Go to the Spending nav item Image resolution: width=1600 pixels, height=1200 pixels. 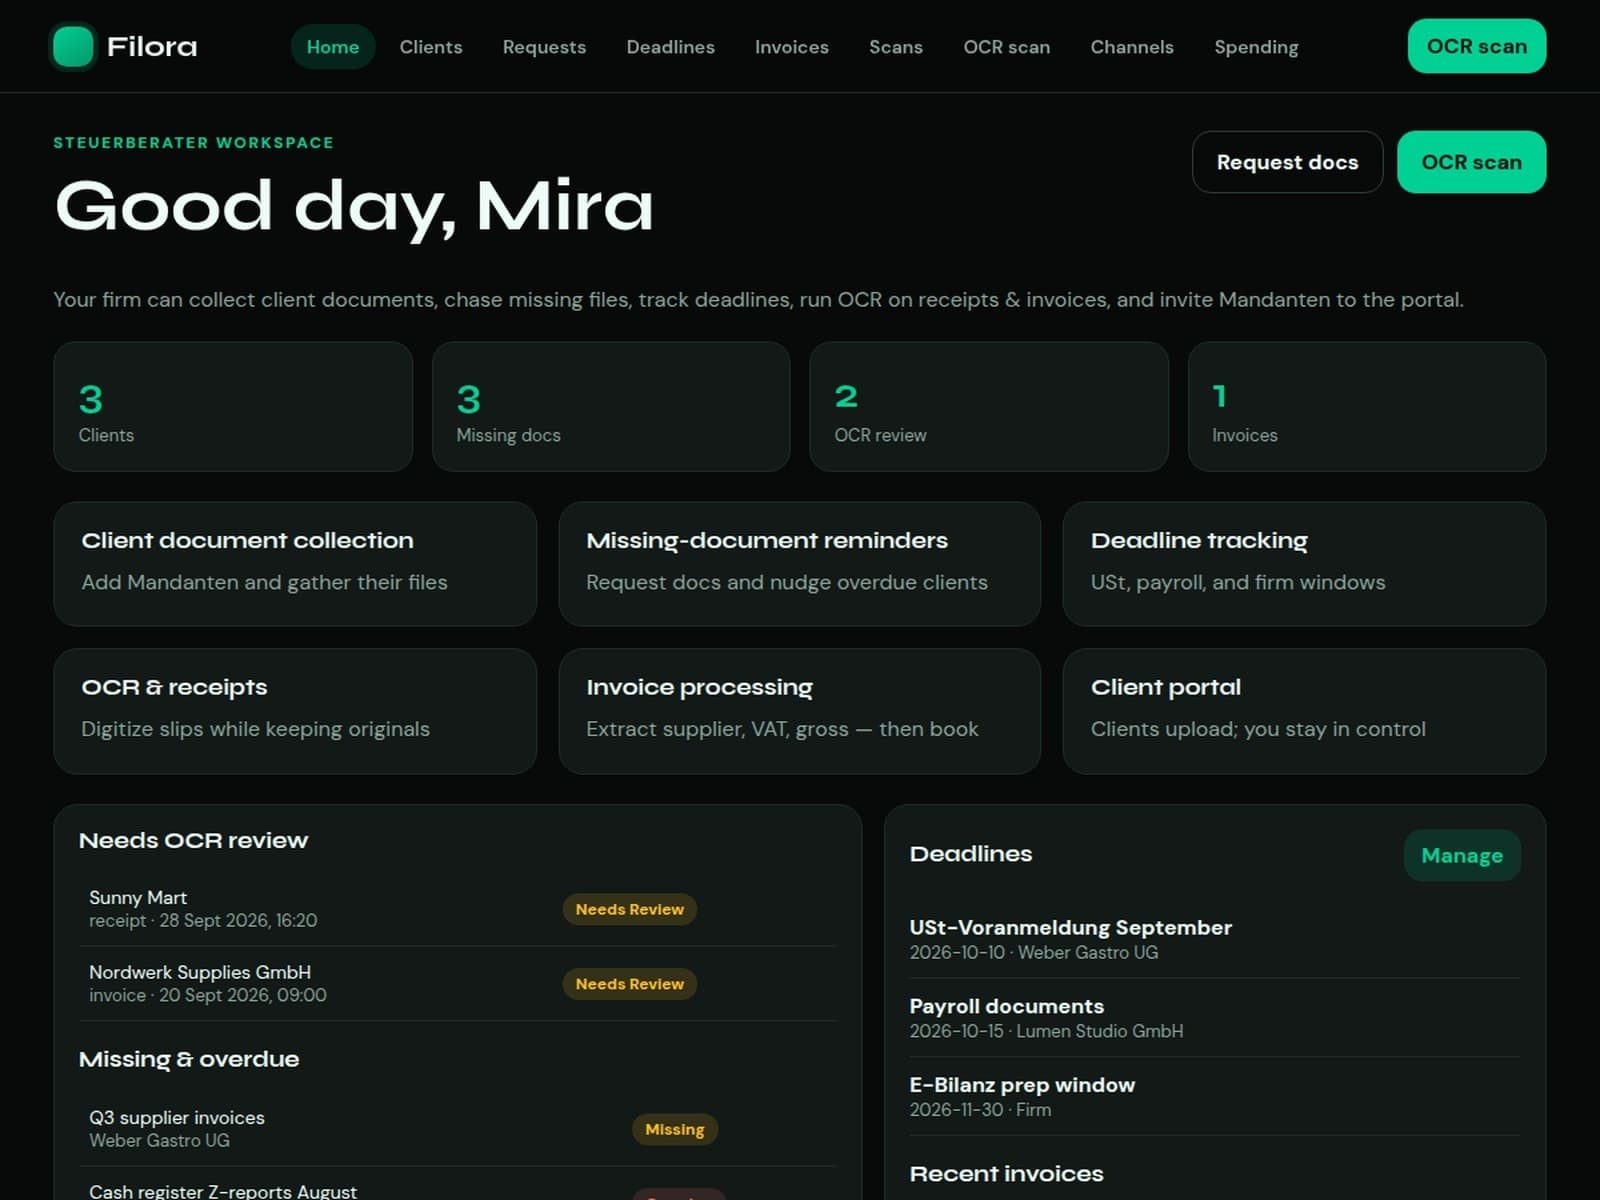(1256, 47)
